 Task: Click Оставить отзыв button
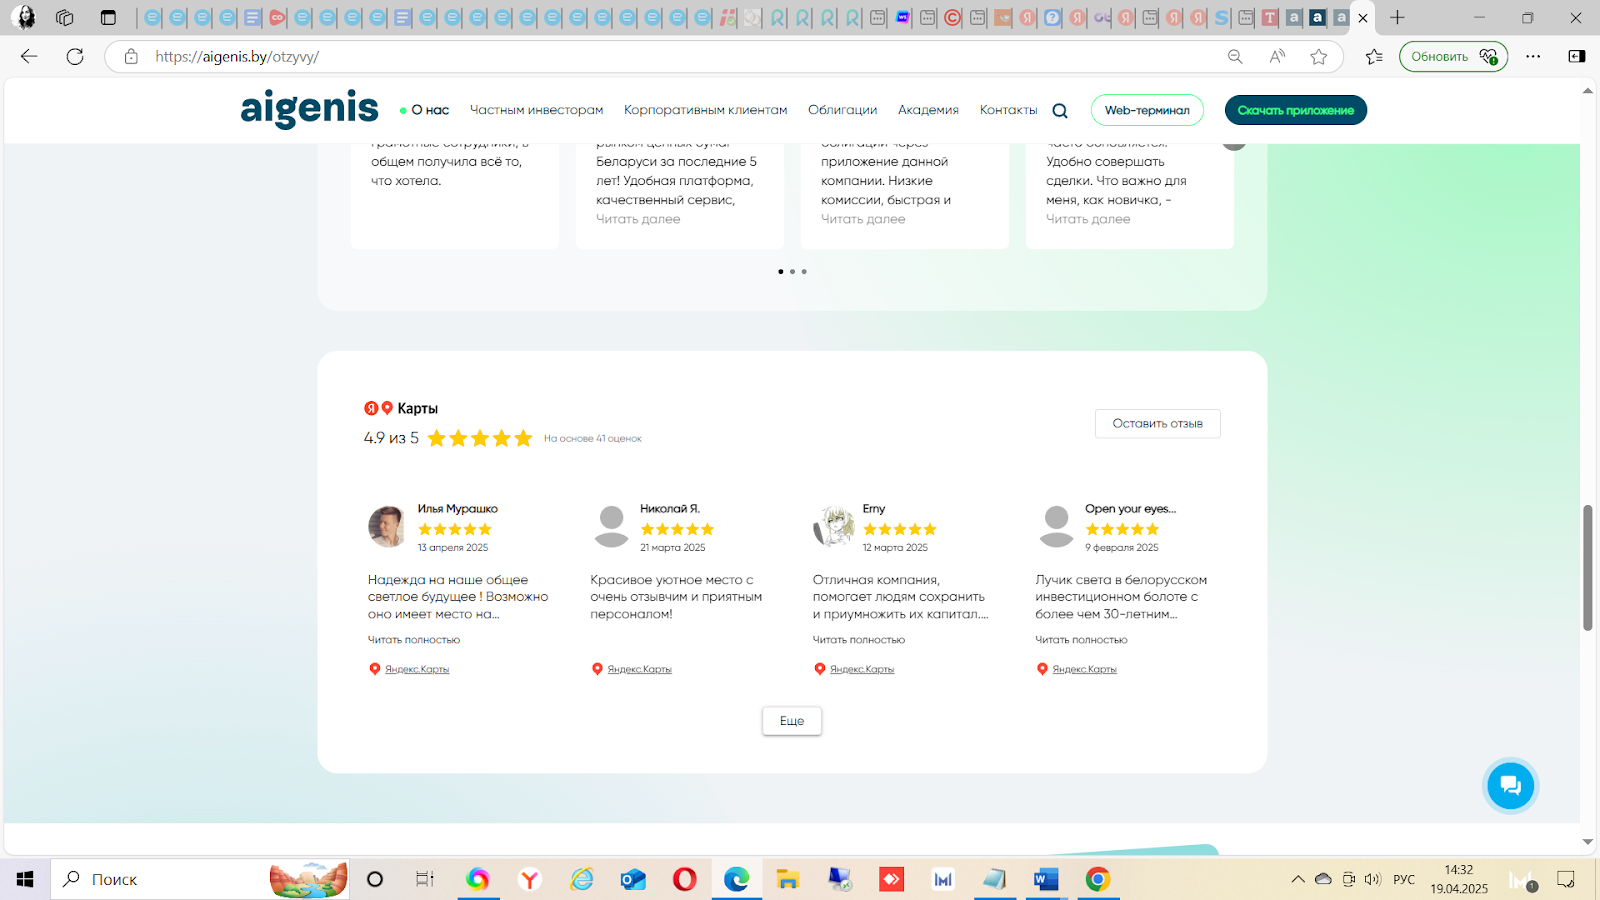pyautogui.click(x=1158, y=423)
